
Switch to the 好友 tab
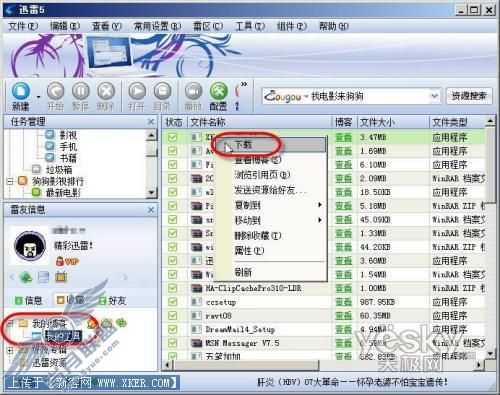point(112,301)
